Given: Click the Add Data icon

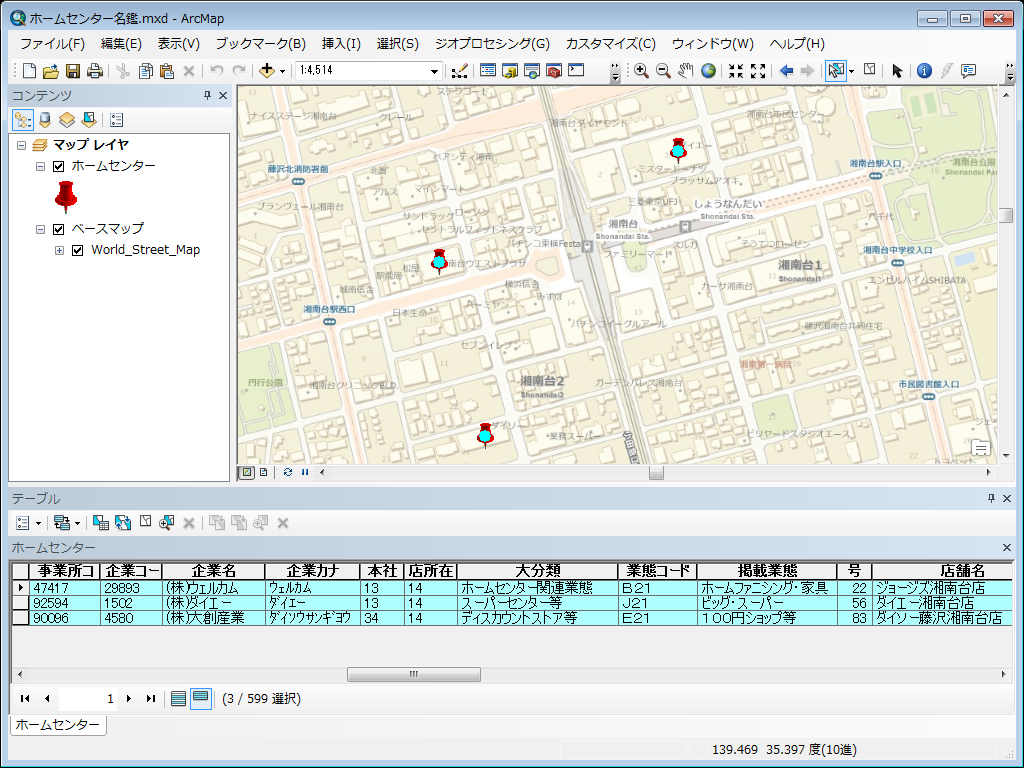Looking at the screenshot, I should coord(266,71).
